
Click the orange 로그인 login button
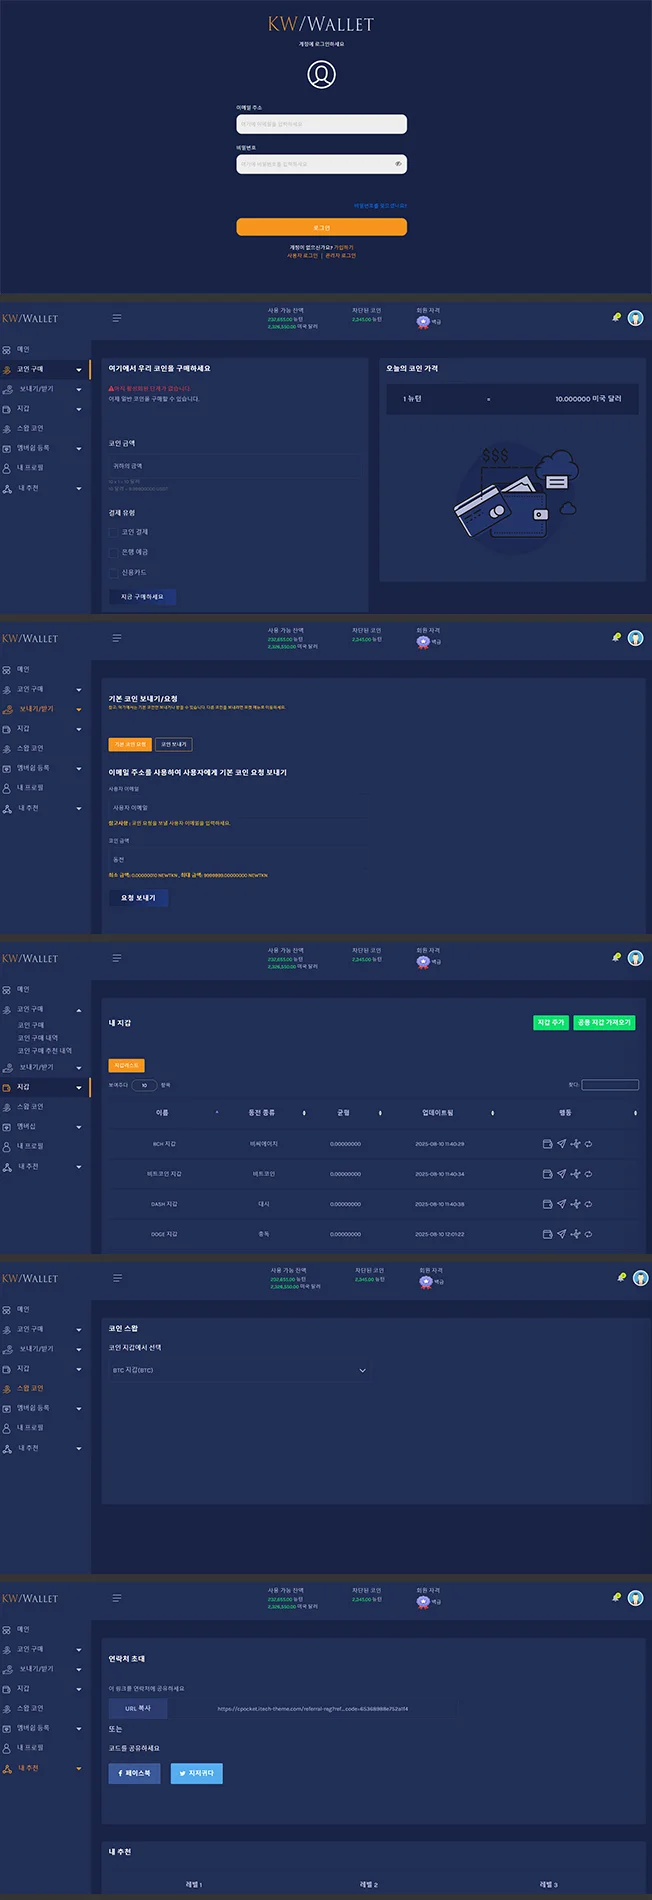coord(321,227)
